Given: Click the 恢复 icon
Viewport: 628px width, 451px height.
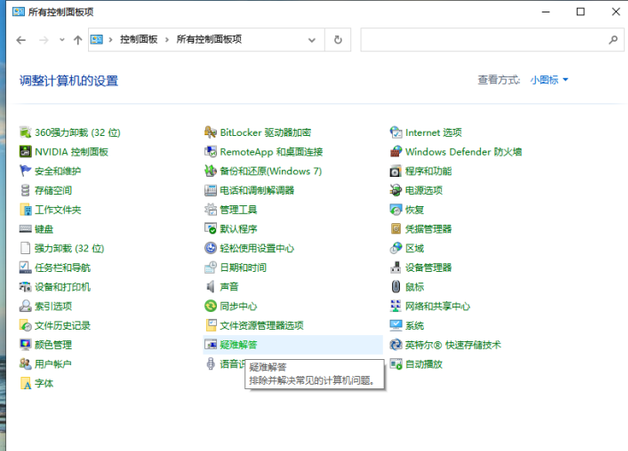Looking at the screenshot, I should point(396,209).
